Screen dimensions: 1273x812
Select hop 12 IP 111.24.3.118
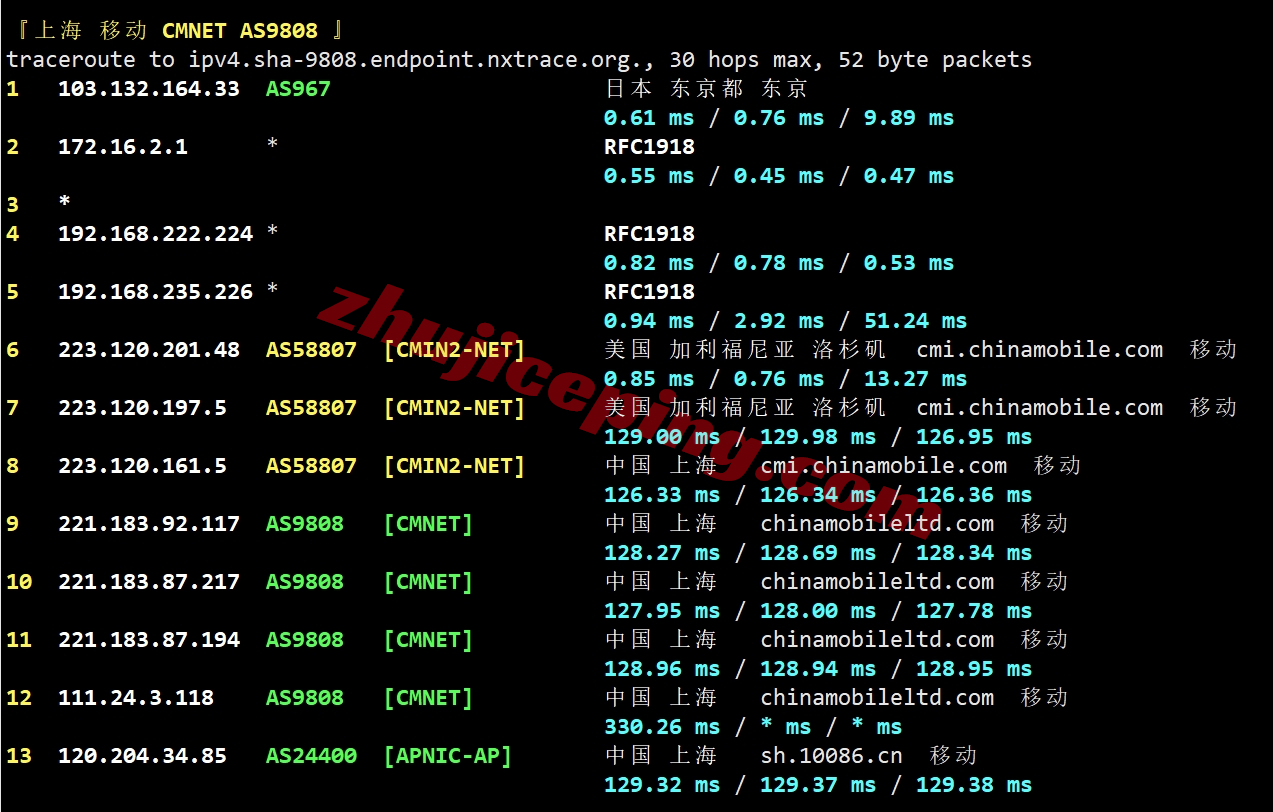click(x=136, y=698)
